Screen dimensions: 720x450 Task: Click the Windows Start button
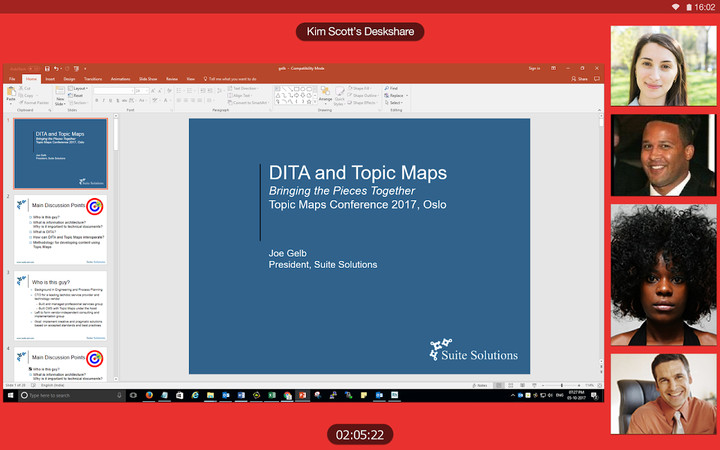click(x=9, y=396)
